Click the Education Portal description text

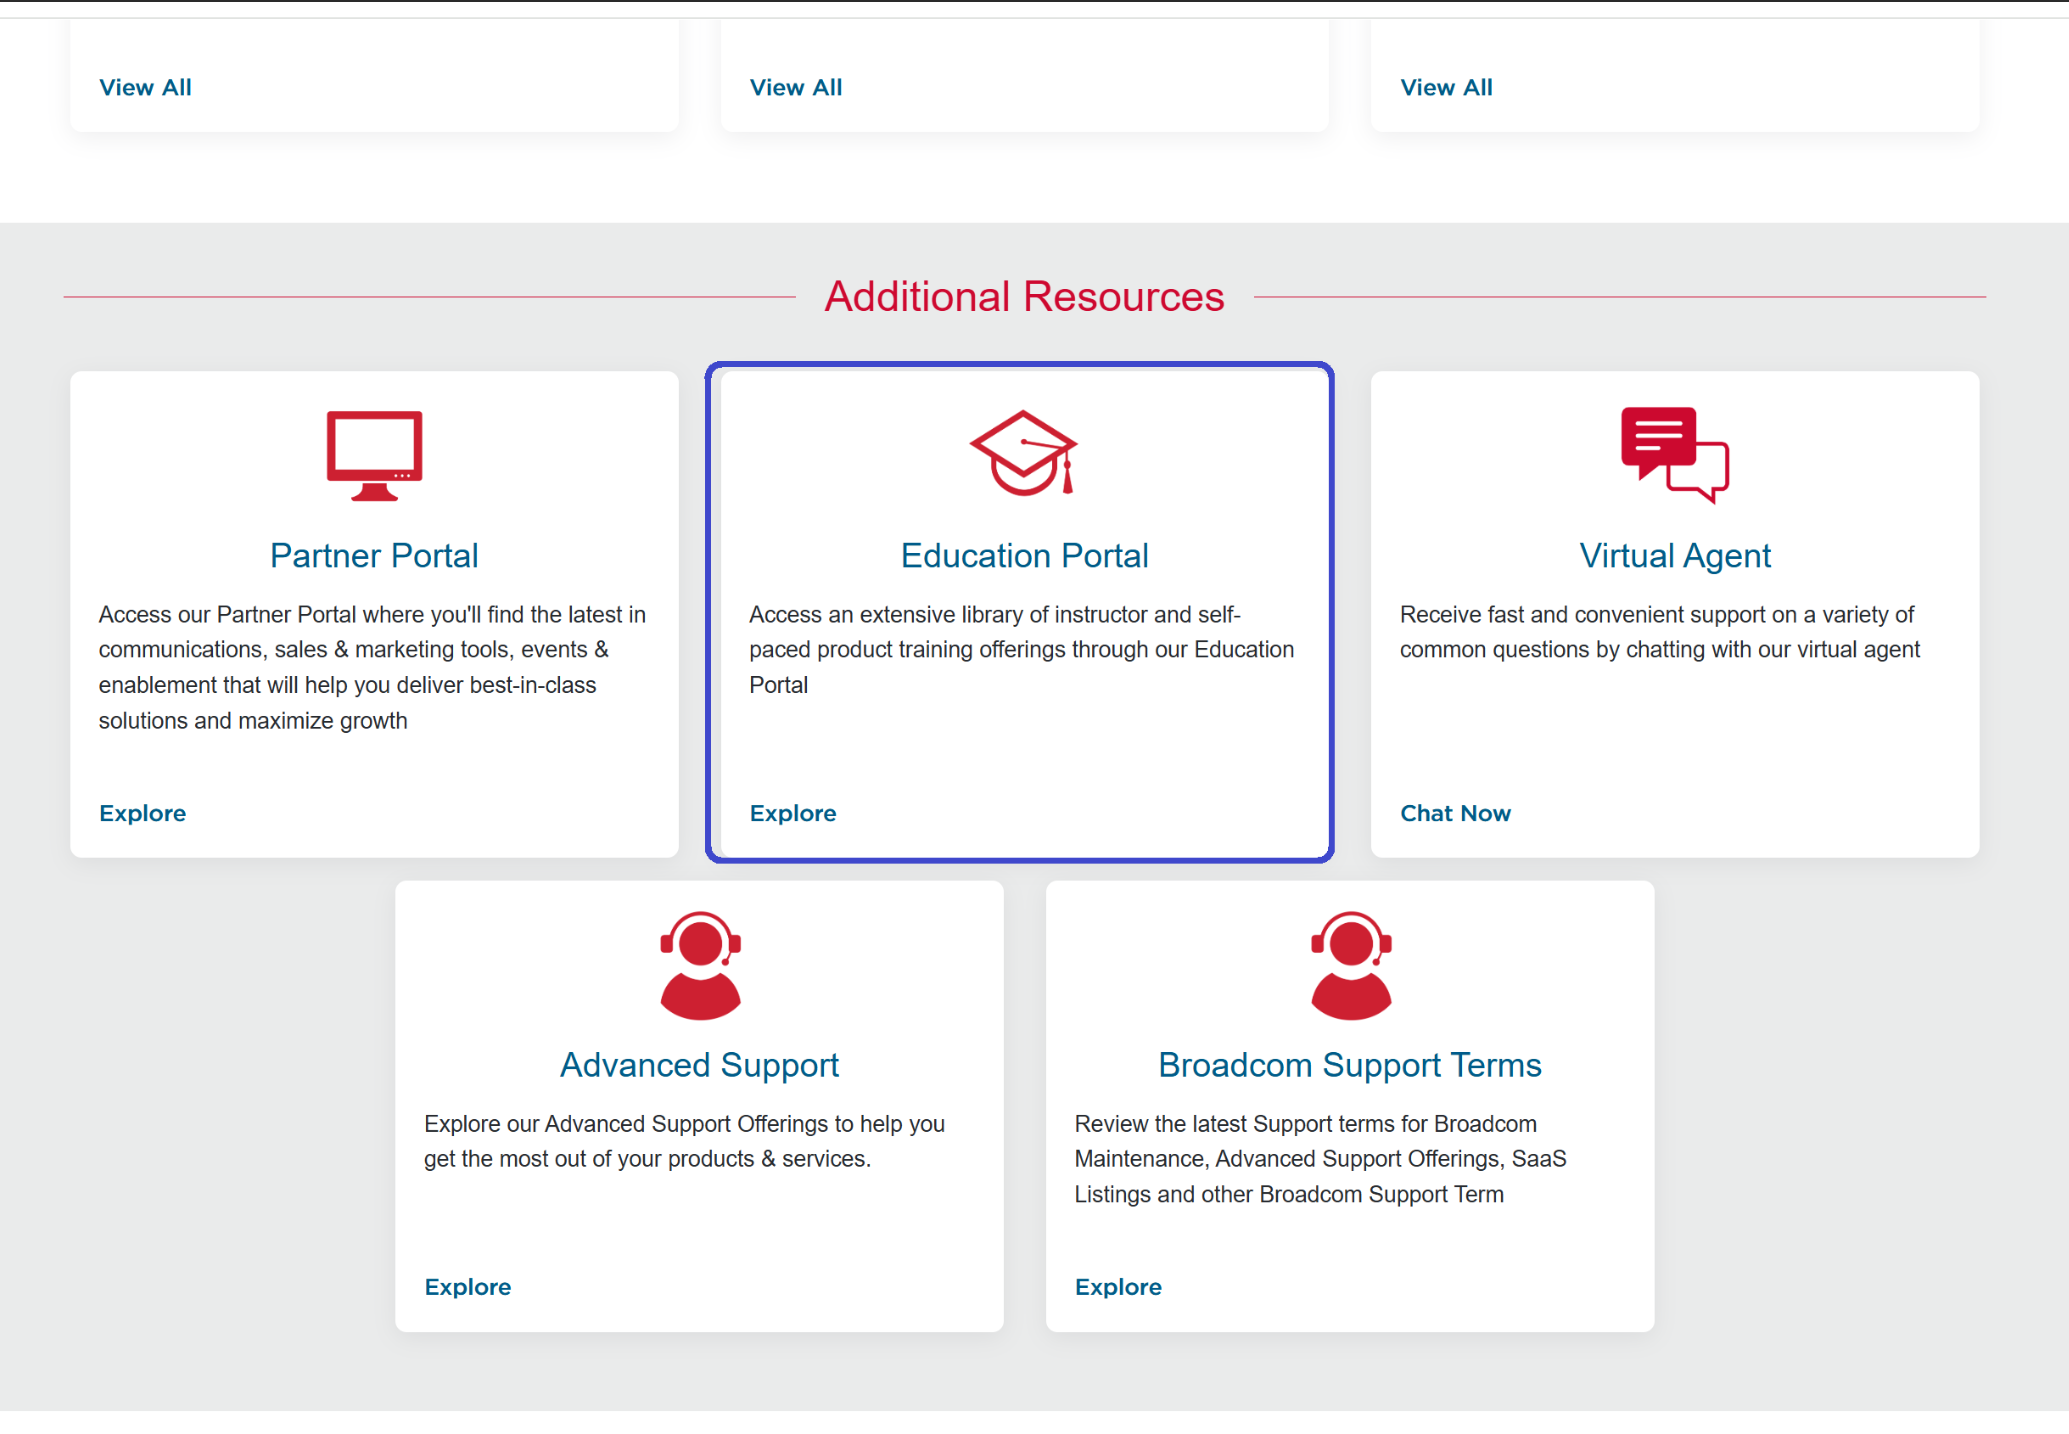coord(1020,649)
